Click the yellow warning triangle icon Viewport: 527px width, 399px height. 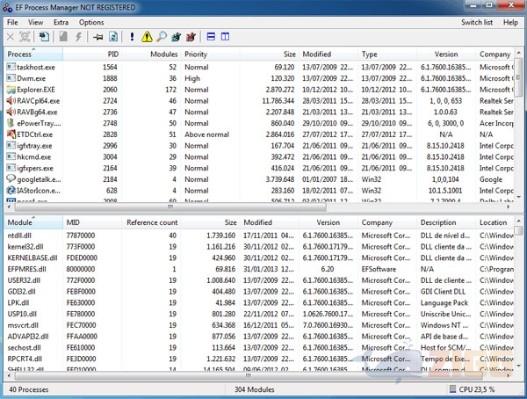click(147, 37)
